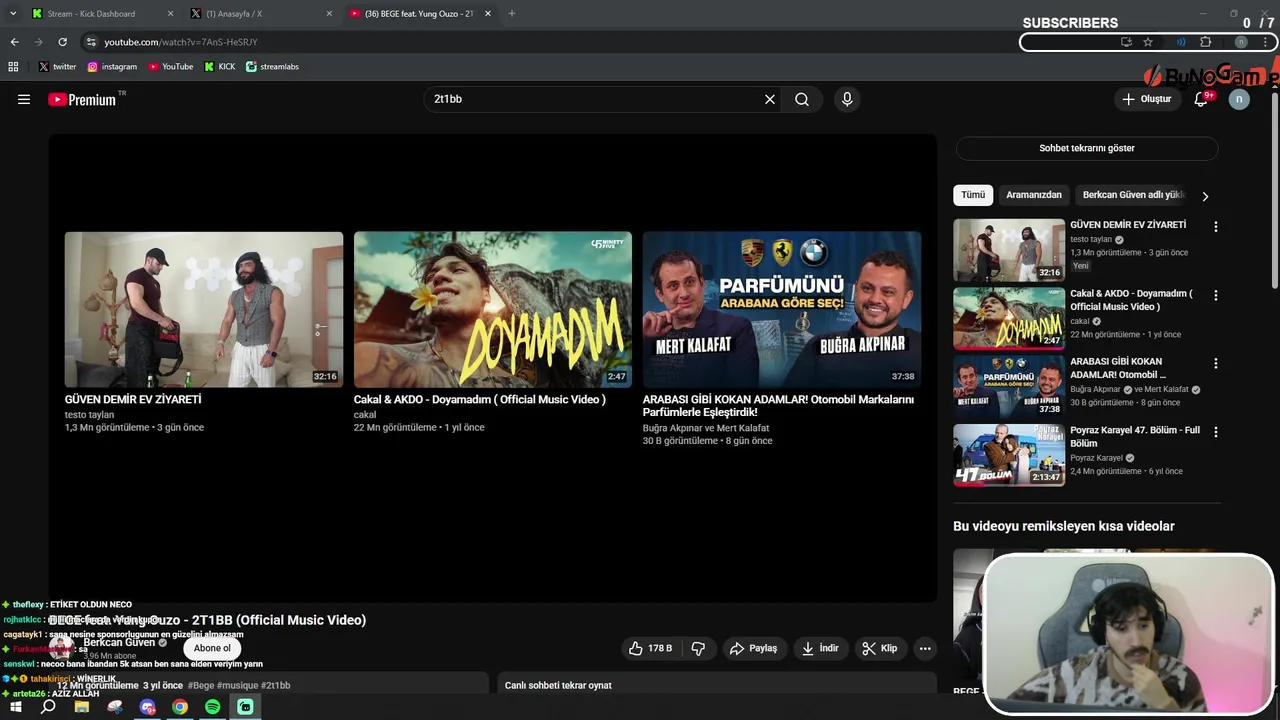Screen dimensions: 1280x720
Task: Open Berkcan Güven channel name
Action: pyautogui.click(x=119, y=642)
